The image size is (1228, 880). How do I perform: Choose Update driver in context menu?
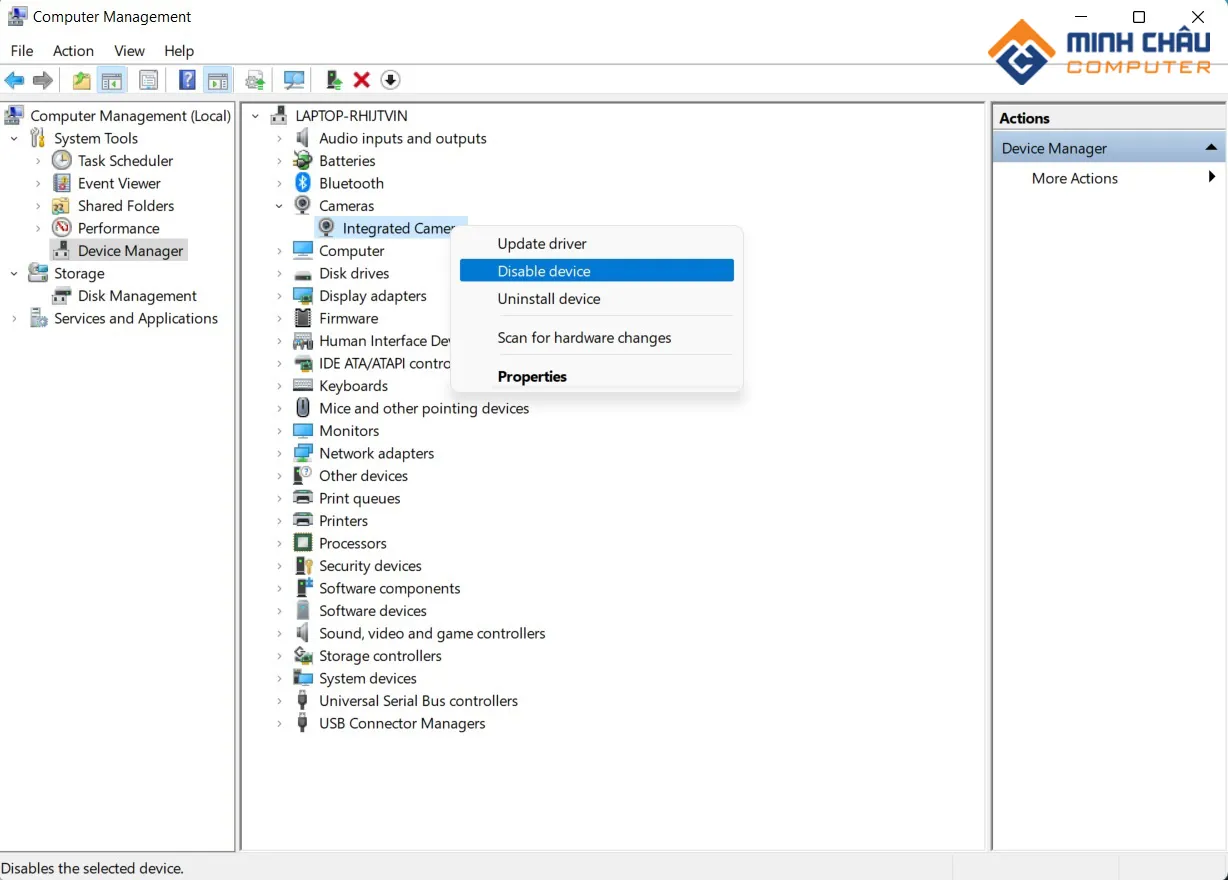(542, 244)
